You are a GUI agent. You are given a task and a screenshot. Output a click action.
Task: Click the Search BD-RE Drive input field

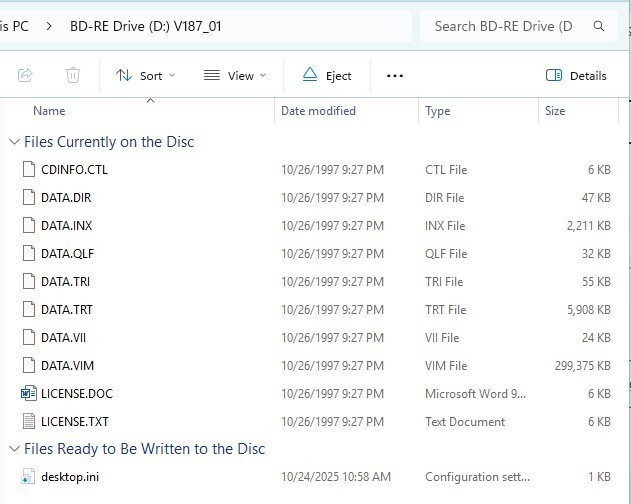pyautogui.click(x=503, y=26)
